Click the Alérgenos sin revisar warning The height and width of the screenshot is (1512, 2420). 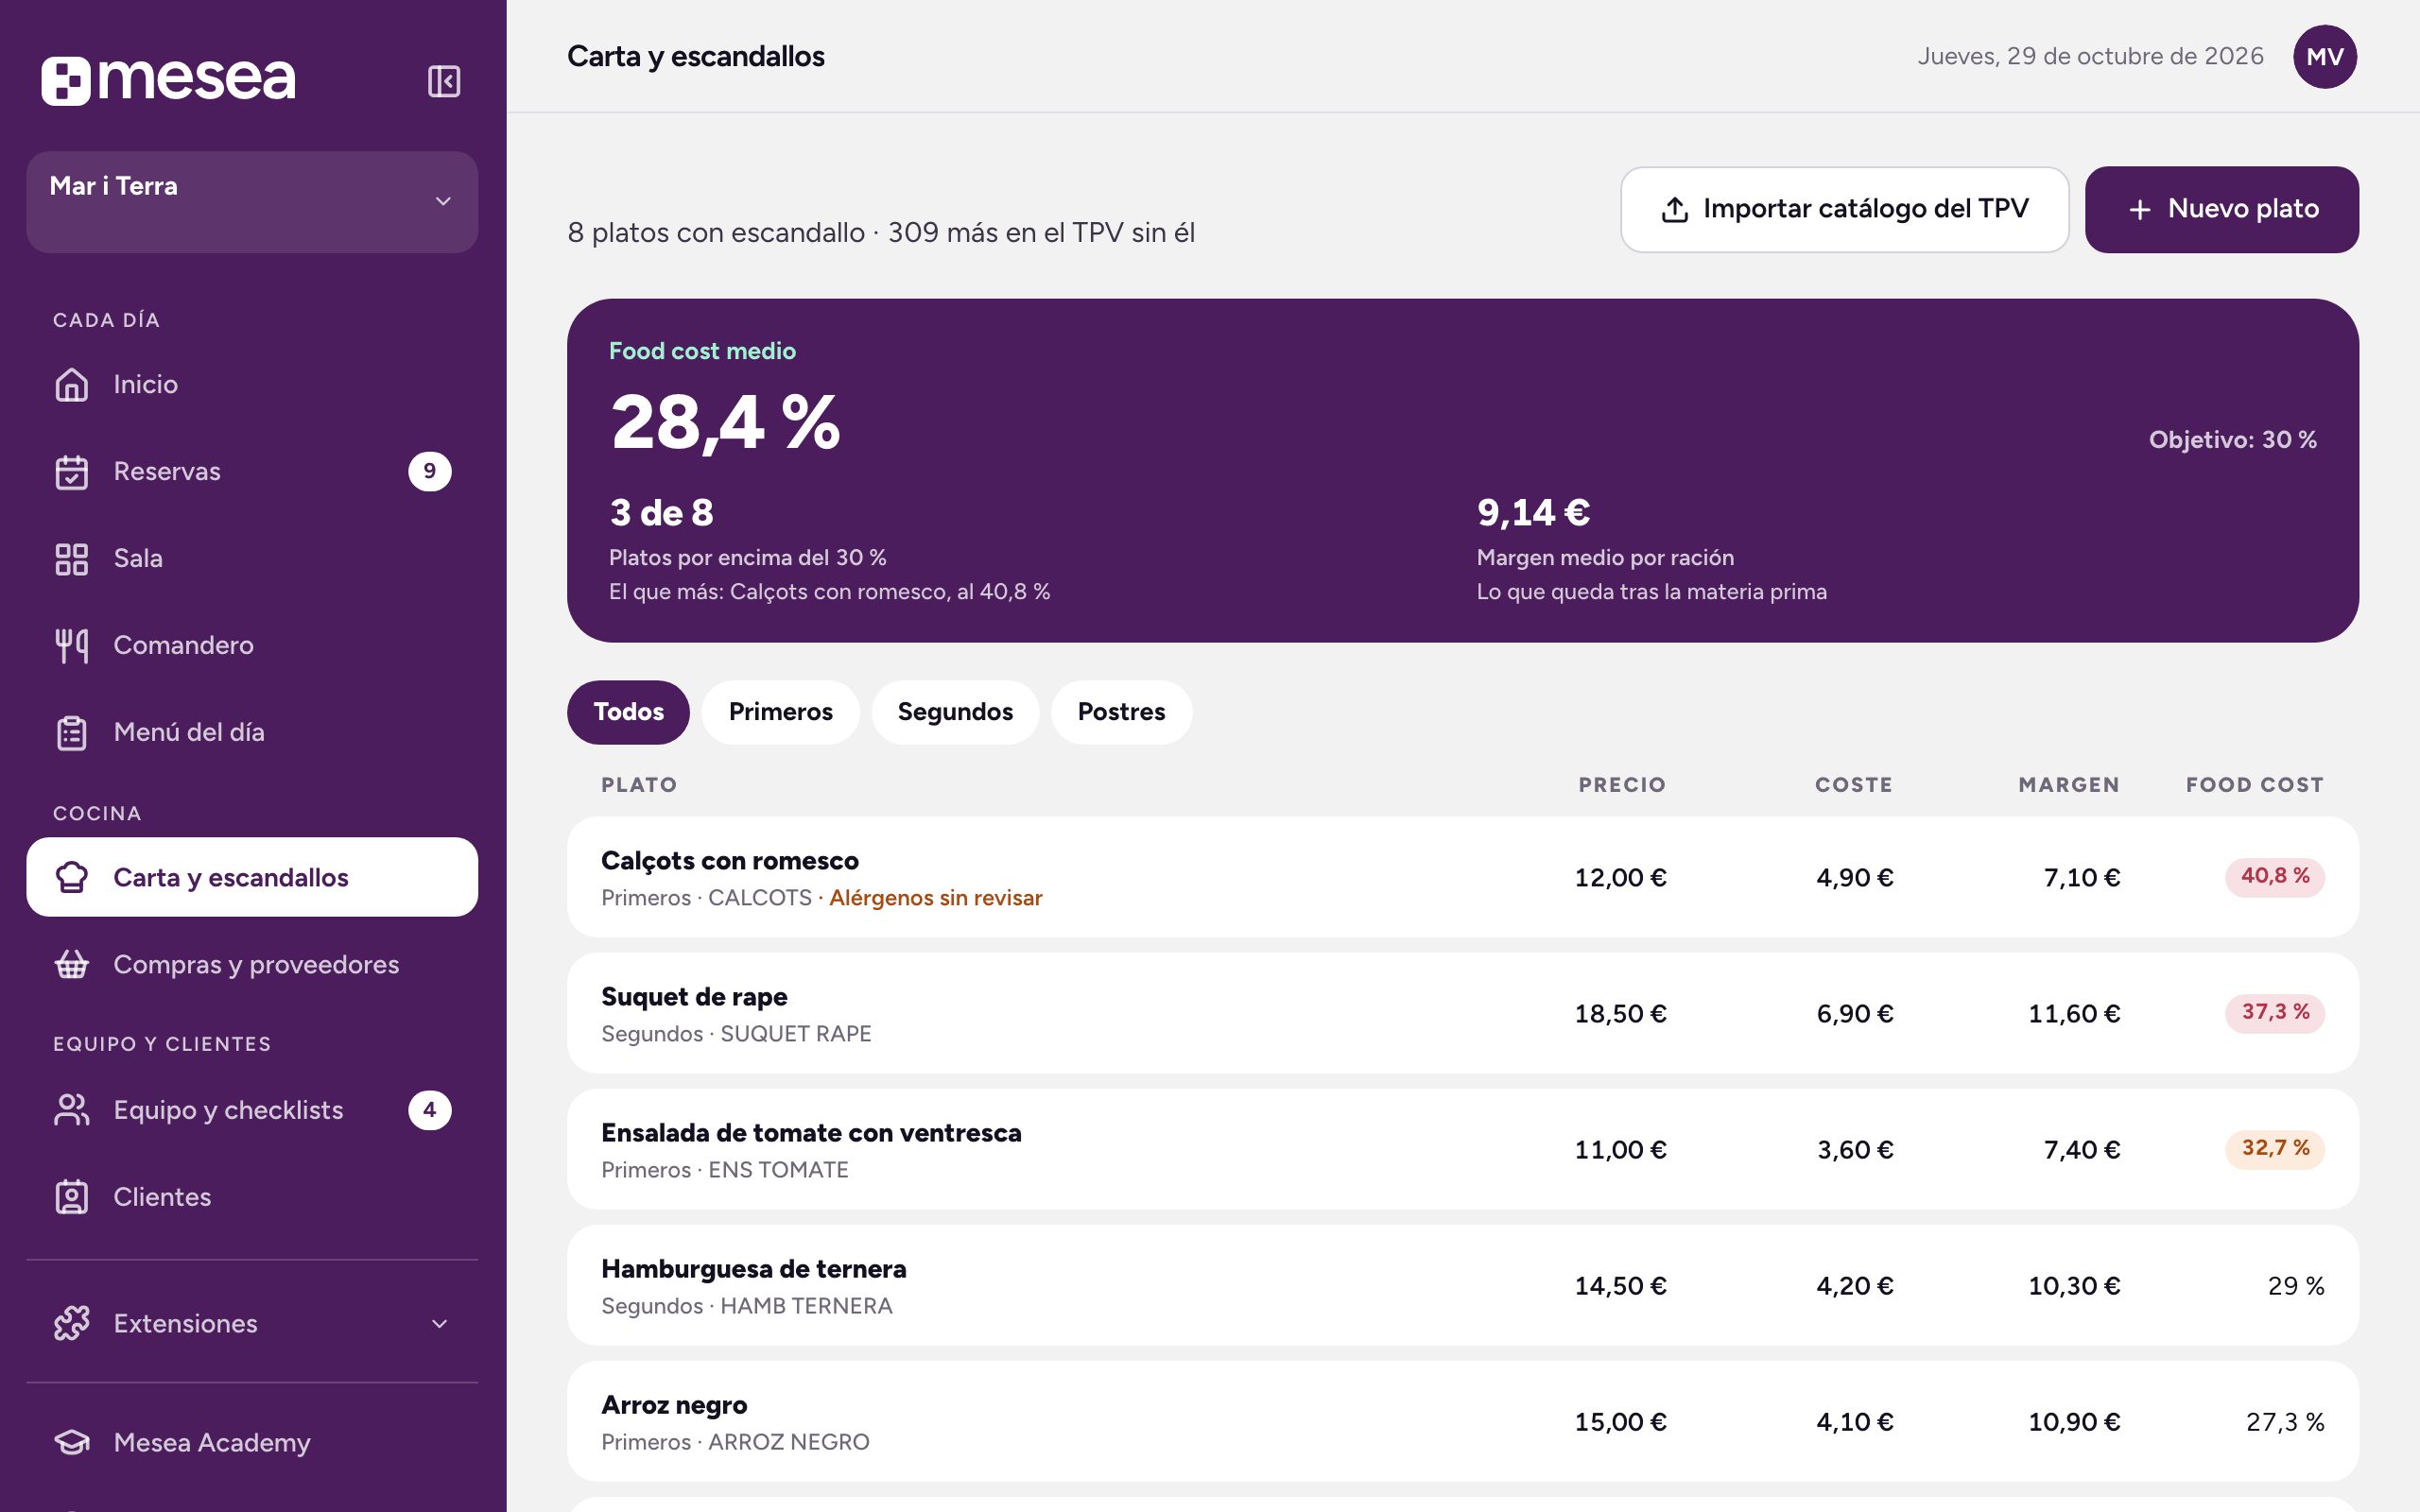(x=935, y=898)
